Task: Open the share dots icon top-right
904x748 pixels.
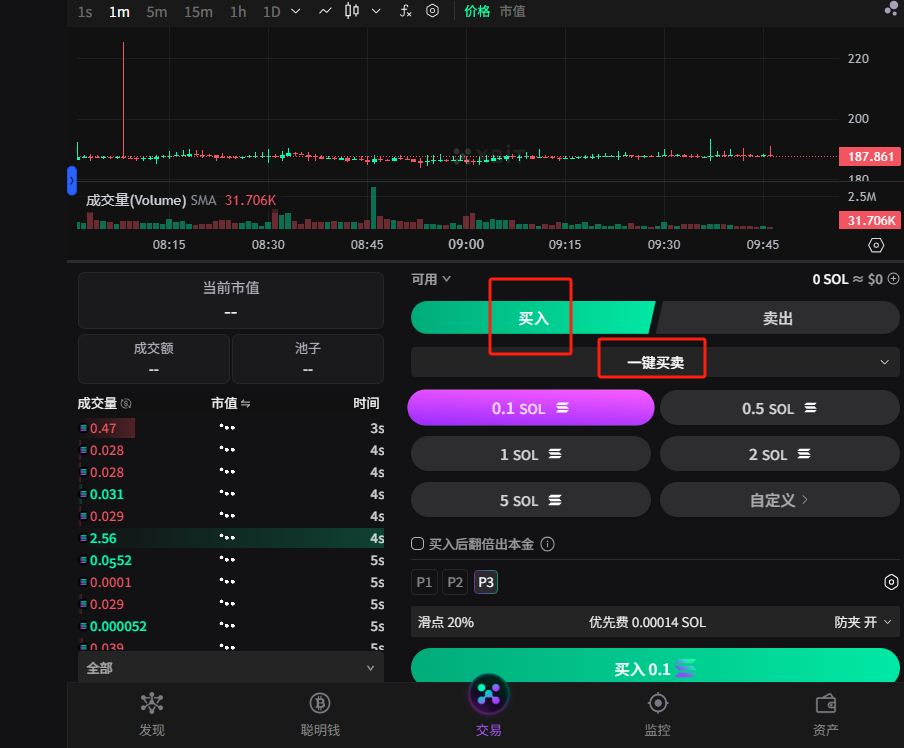Action: pos(891,8)
